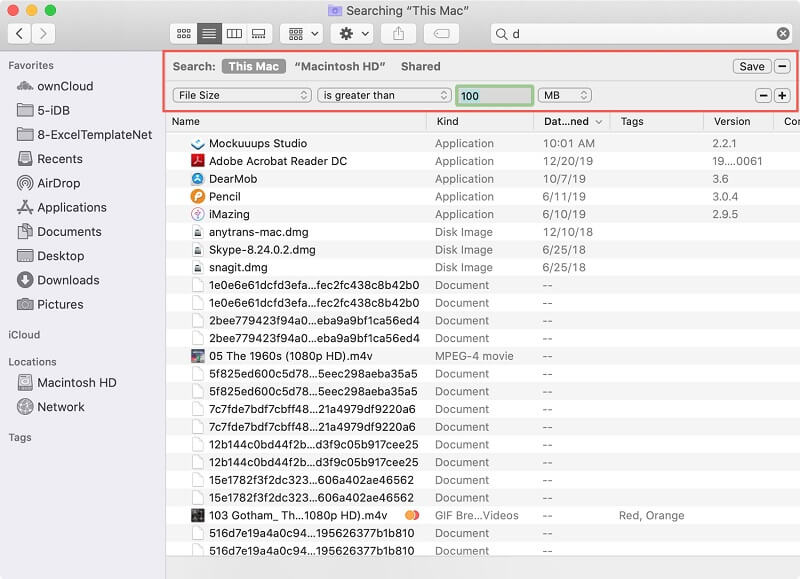Click the Favorites sidebar heading
Image resolution: width=800 pixels, height=579 pixels.
coord(31,65)
